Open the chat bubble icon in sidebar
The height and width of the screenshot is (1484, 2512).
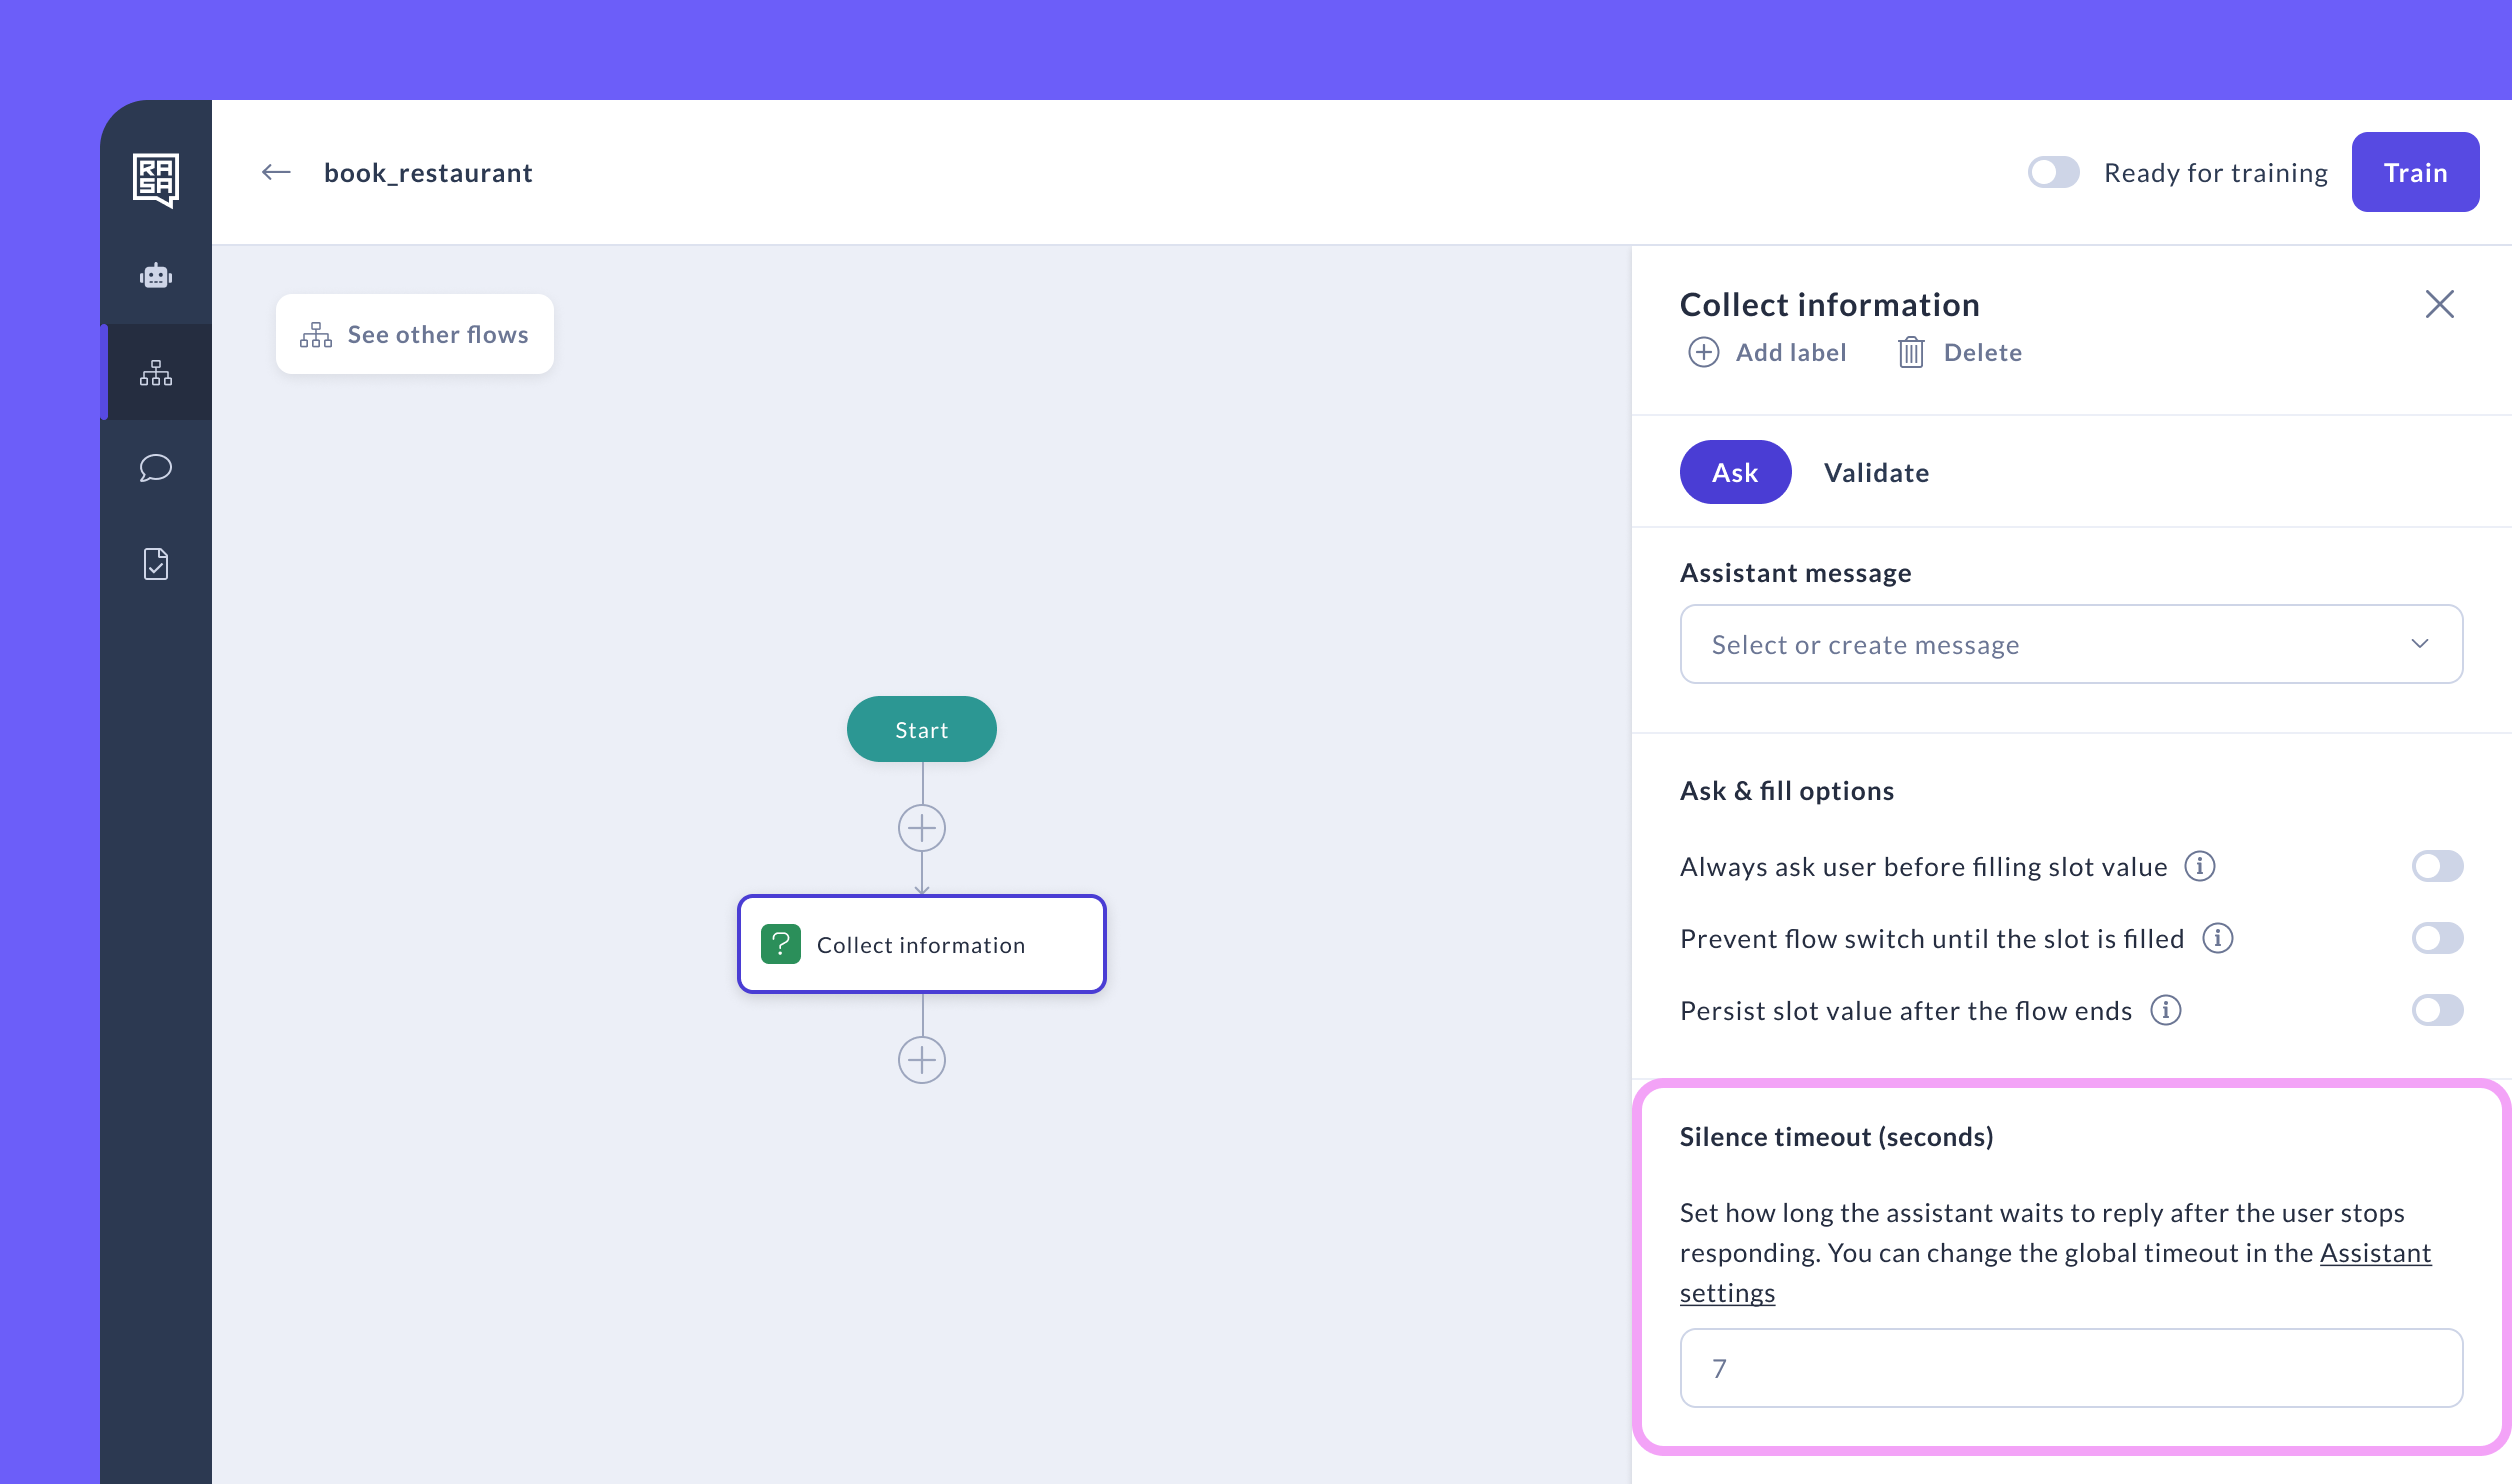pos(155,467)
